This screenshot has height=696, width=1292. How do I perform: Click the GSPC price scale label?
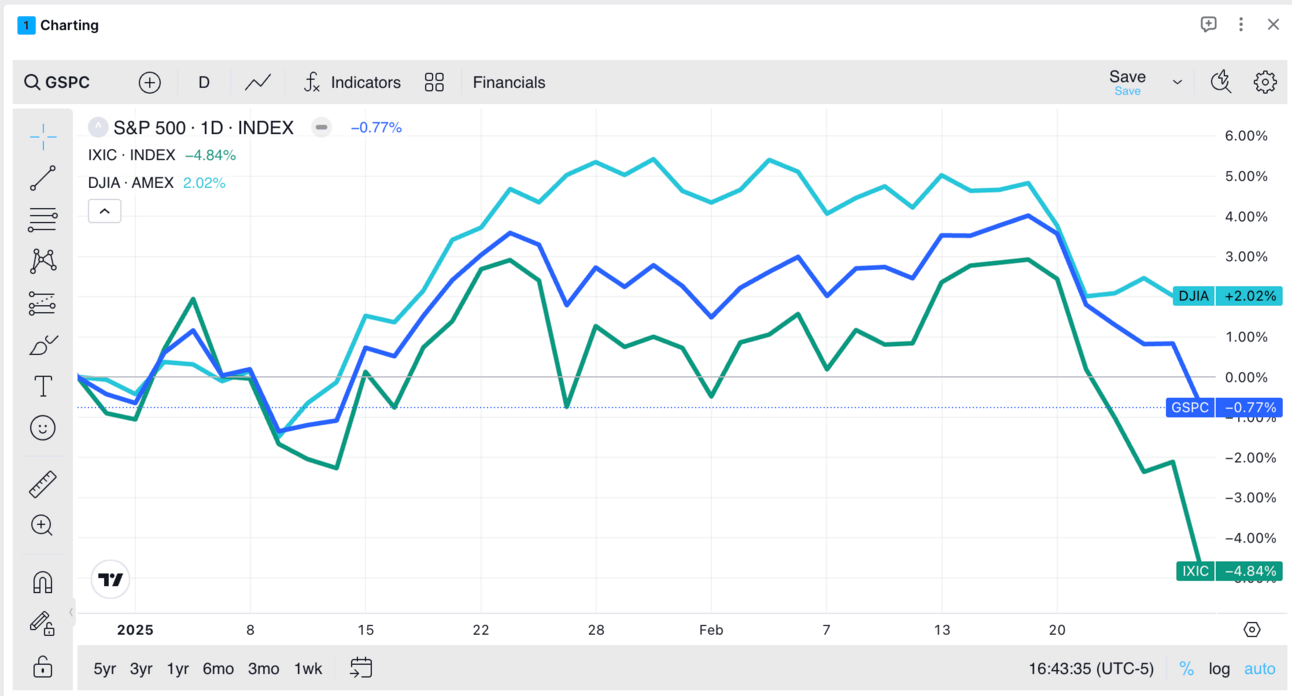point(1224,408)
